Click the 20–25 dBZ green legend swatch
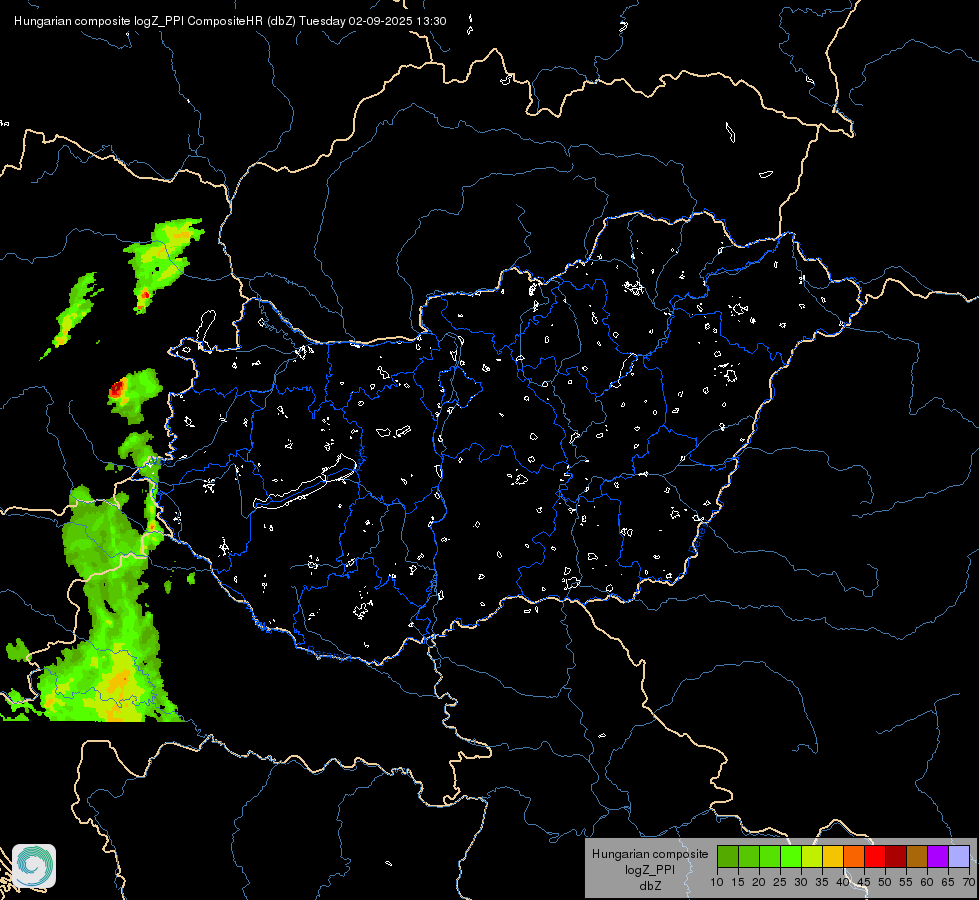This screenshot has width=979, height=900. tap(770, 856)
